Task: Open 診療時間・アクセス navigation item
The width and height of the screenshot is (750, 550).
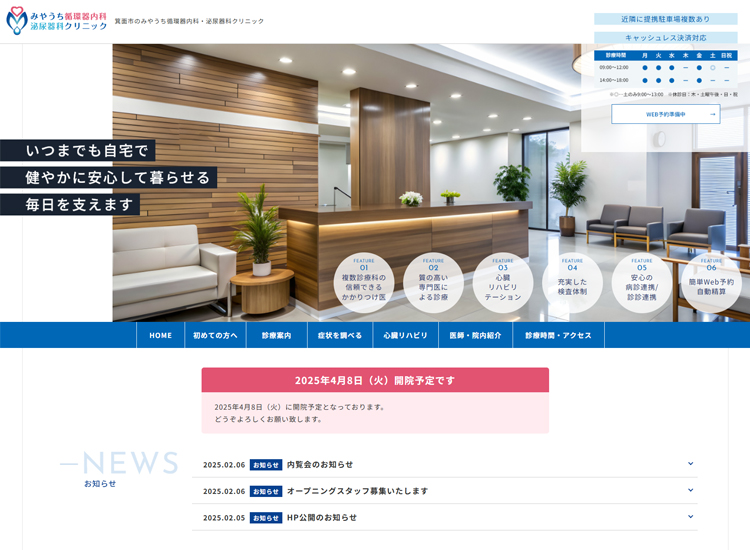Action: click(558, 335)
